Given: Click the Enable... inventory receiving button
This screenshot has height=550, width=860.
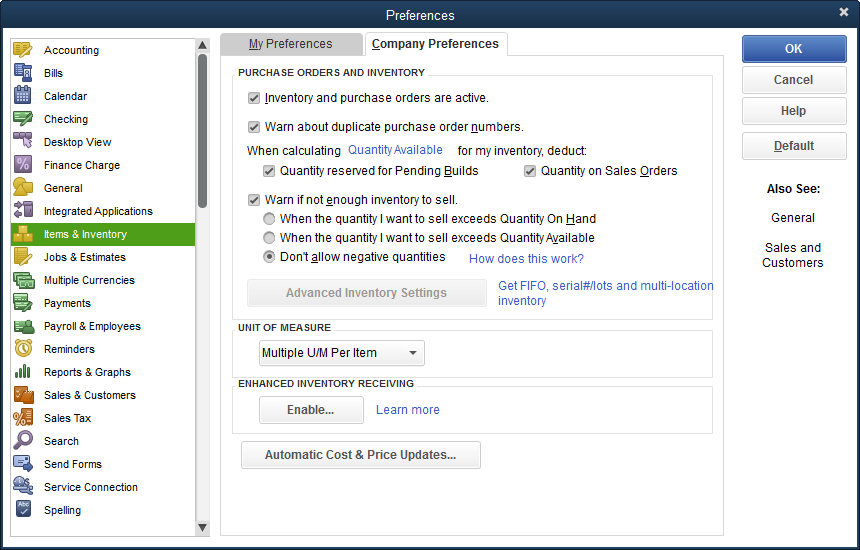Looking at the screenshot, I should pyautogui.click(x=311, y=410).
